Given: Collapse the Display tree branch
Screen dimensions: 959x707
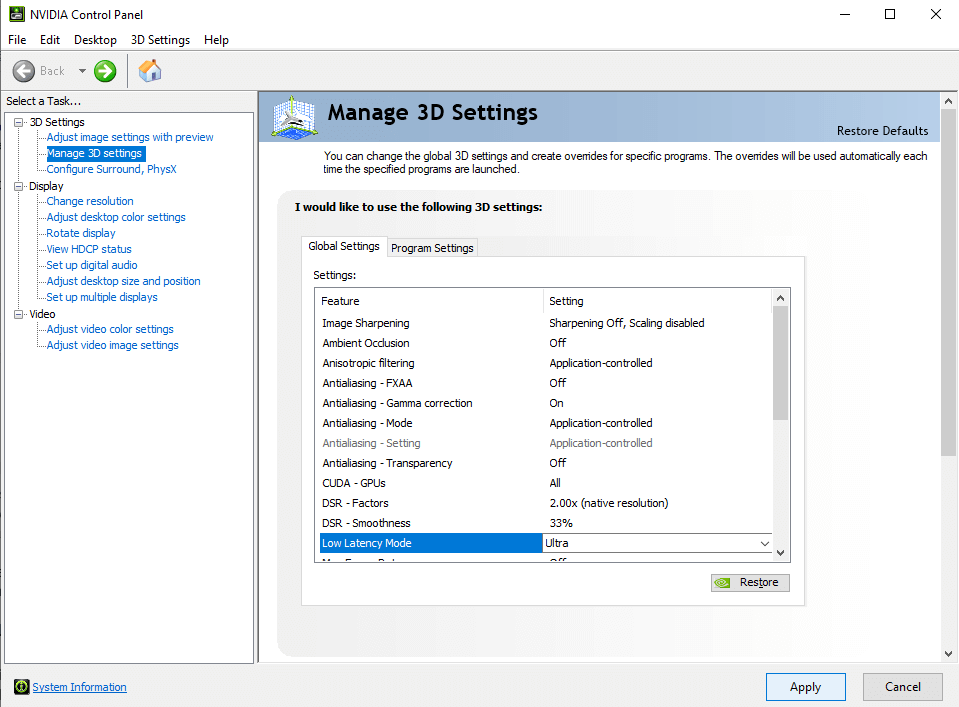Looking at the screenshot, I should [x=16, y=185].
